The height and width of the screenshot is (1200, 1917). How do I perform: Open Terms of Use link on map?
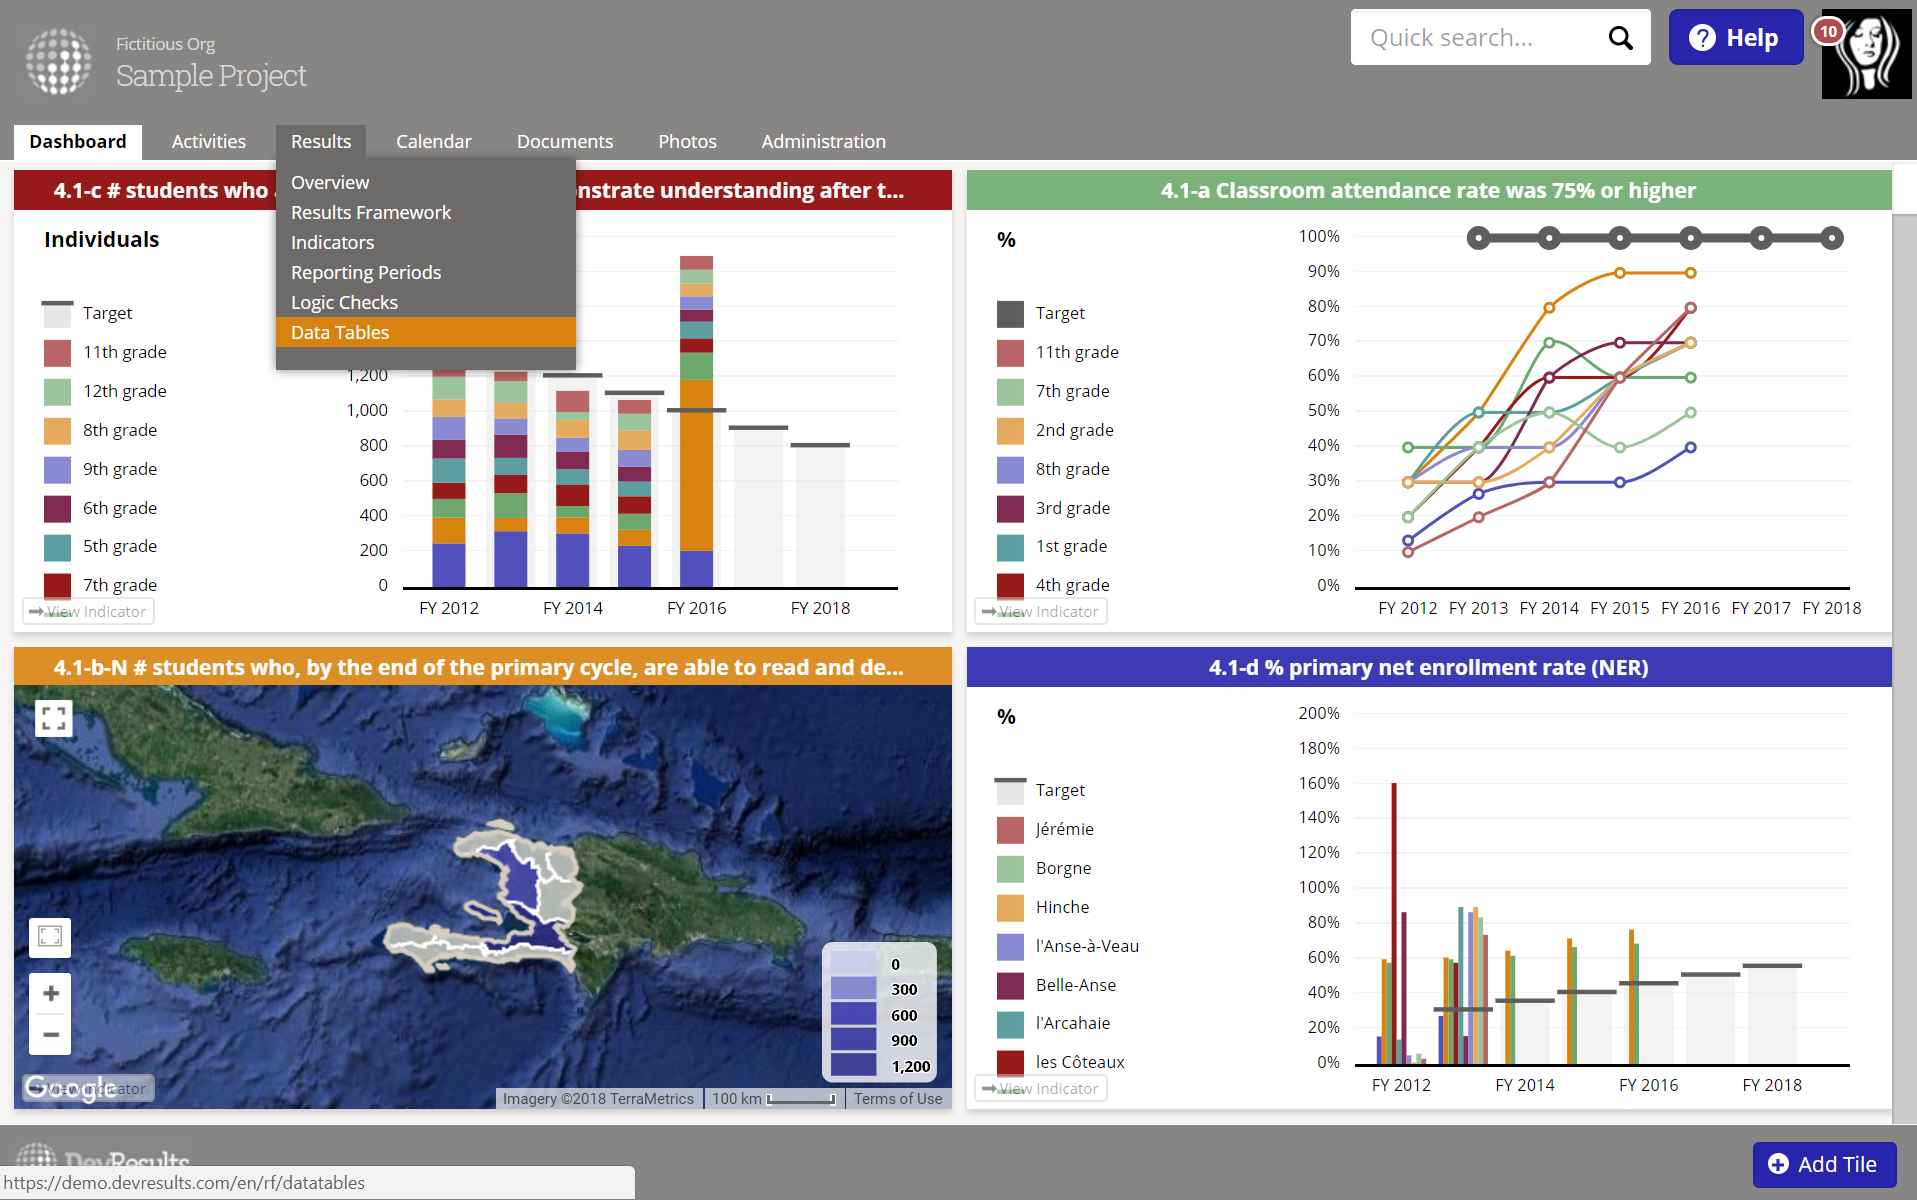point(898,1098)
